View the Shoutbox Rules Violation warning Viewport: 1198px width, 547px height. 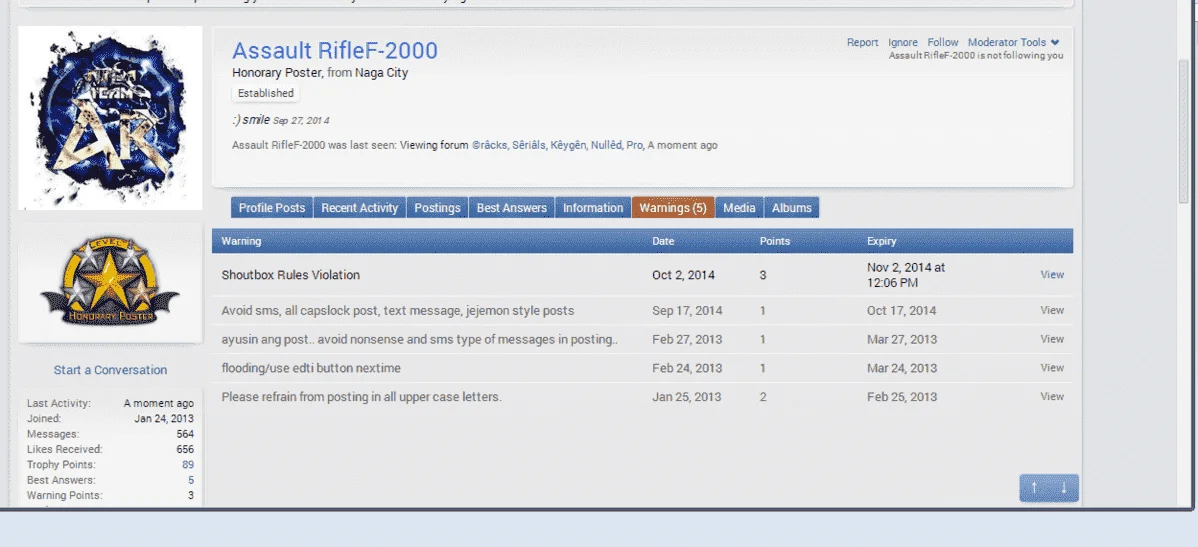pyautogui.click(x=1052, y=274)
